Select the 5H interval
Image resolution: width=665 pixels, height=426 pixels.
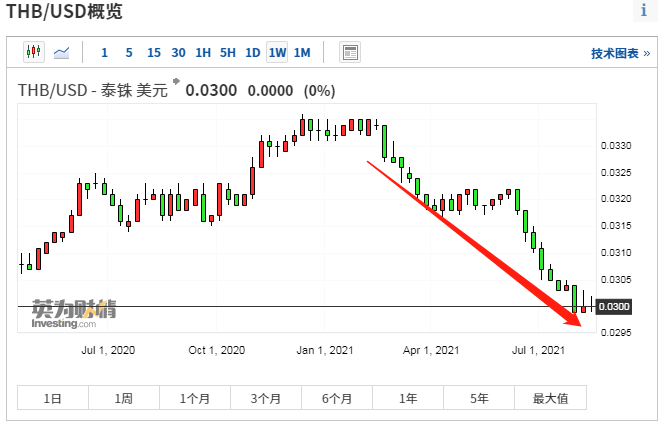[228, 53]
